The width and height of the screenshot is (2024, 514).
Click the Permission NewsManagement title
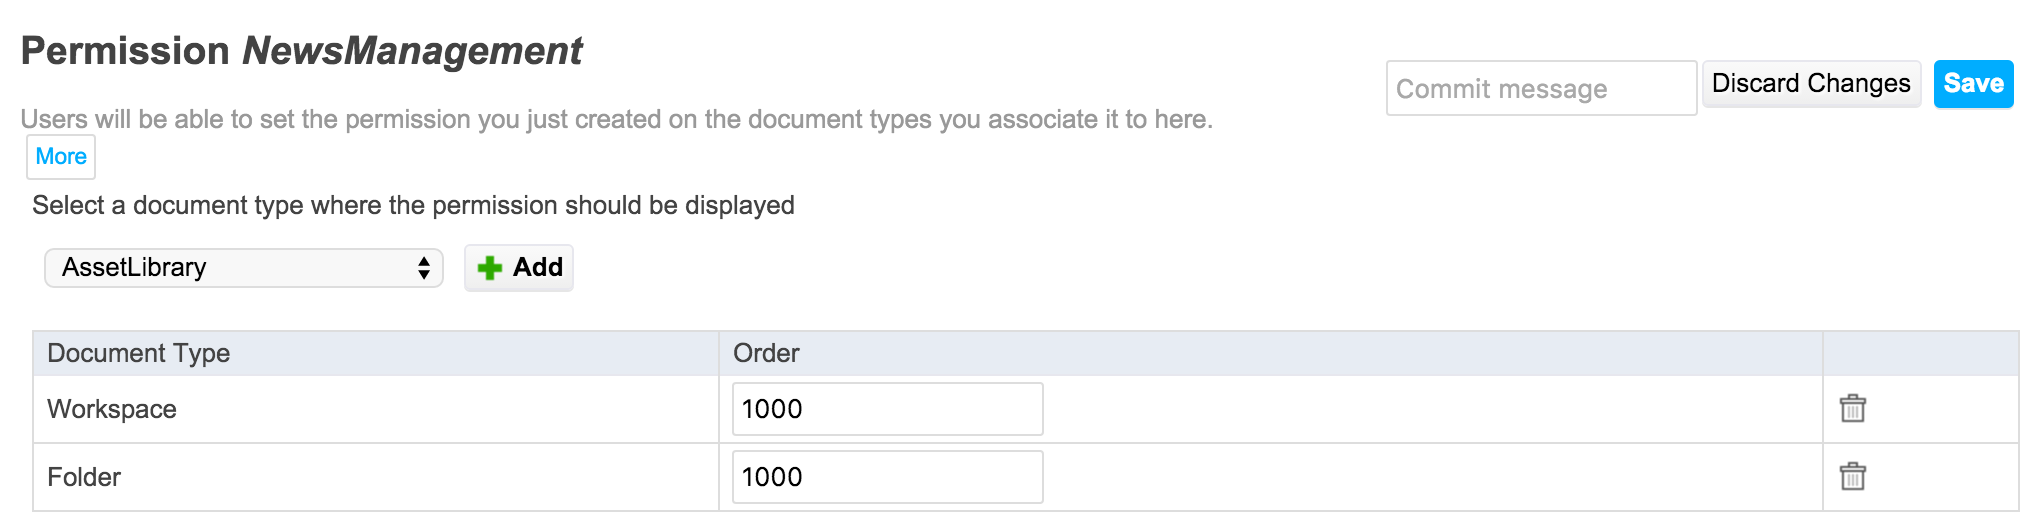click(301, 51)
